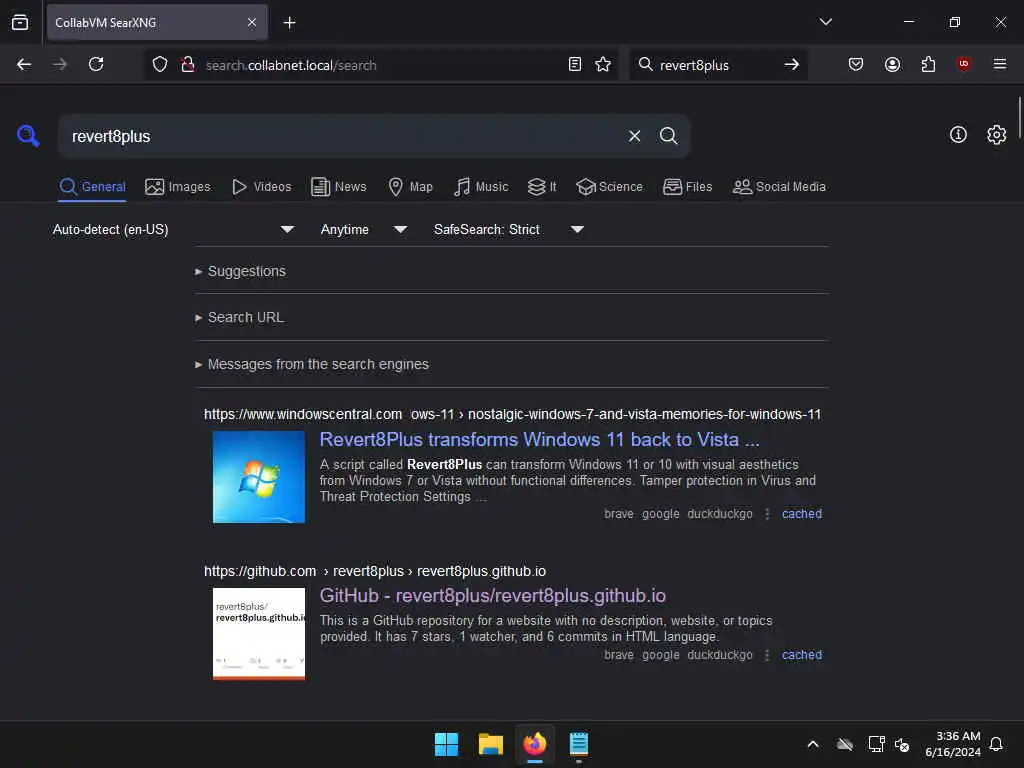The width and height of the screenshot is (1024, 768).
Task: Switch to Videos category
Action: pos(261,187)
